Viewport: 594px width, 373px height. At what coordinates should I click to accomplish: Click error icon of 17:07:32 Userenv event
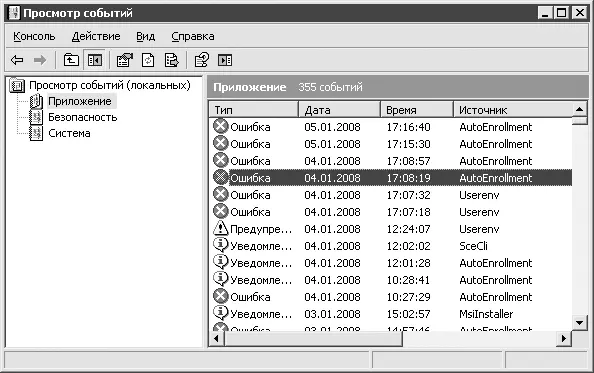tap(220, 194)
